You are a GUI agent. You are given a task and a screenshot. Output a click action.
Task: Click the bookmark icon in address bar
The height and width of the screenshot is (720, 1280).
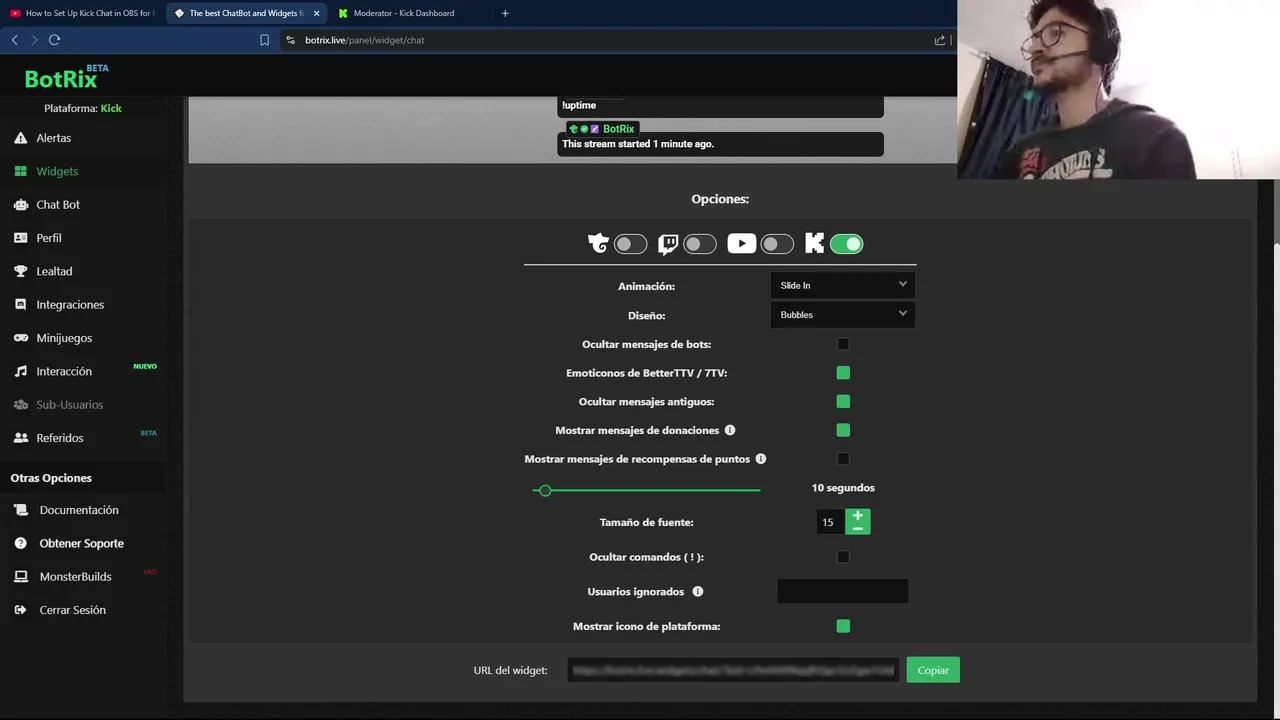pos(264,40)
